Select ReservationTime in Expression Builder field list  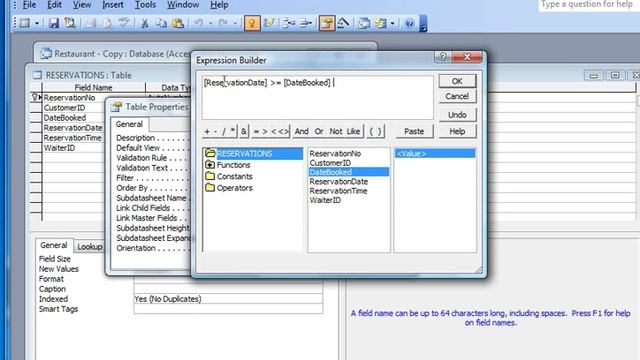[338, 191]
